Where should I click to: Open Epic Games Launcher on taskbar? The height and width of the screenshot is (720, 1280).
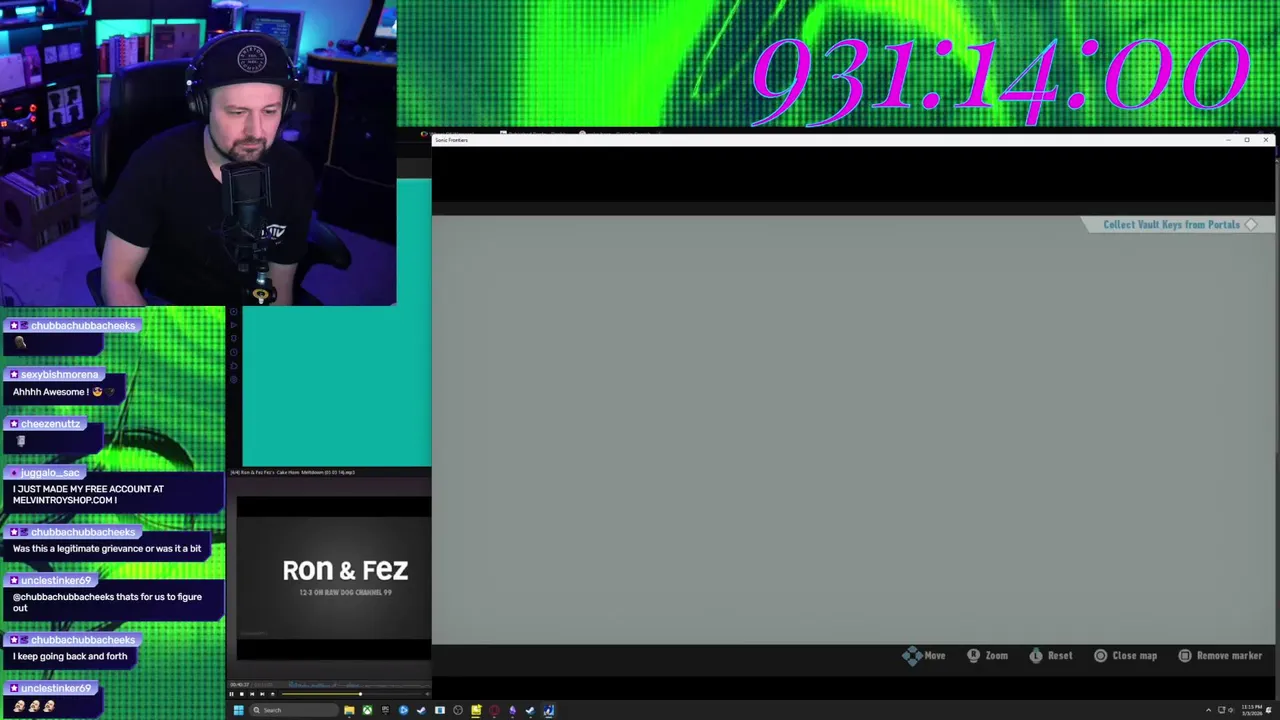[385, 710]
